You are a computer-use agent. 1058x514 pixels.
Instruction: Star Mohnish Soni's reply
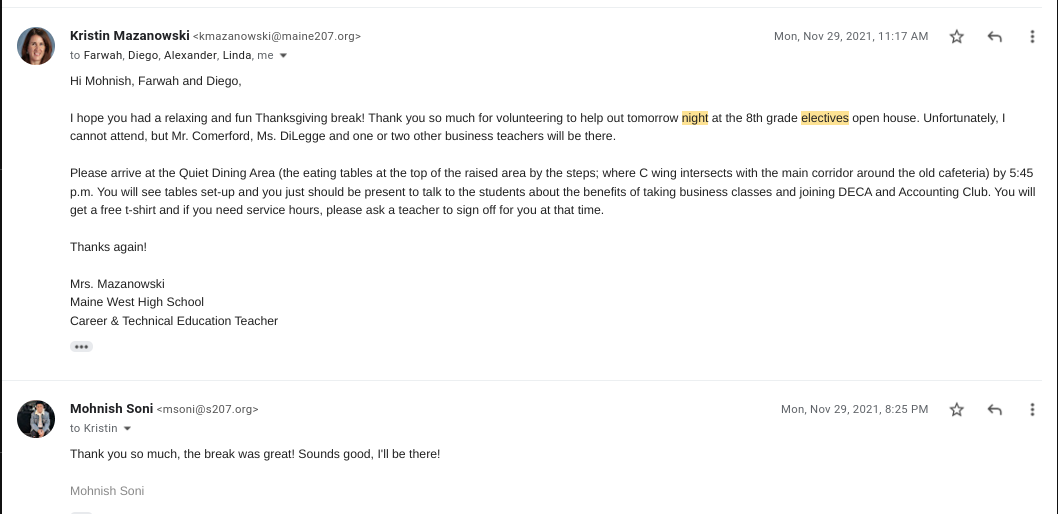coord(956,409)
